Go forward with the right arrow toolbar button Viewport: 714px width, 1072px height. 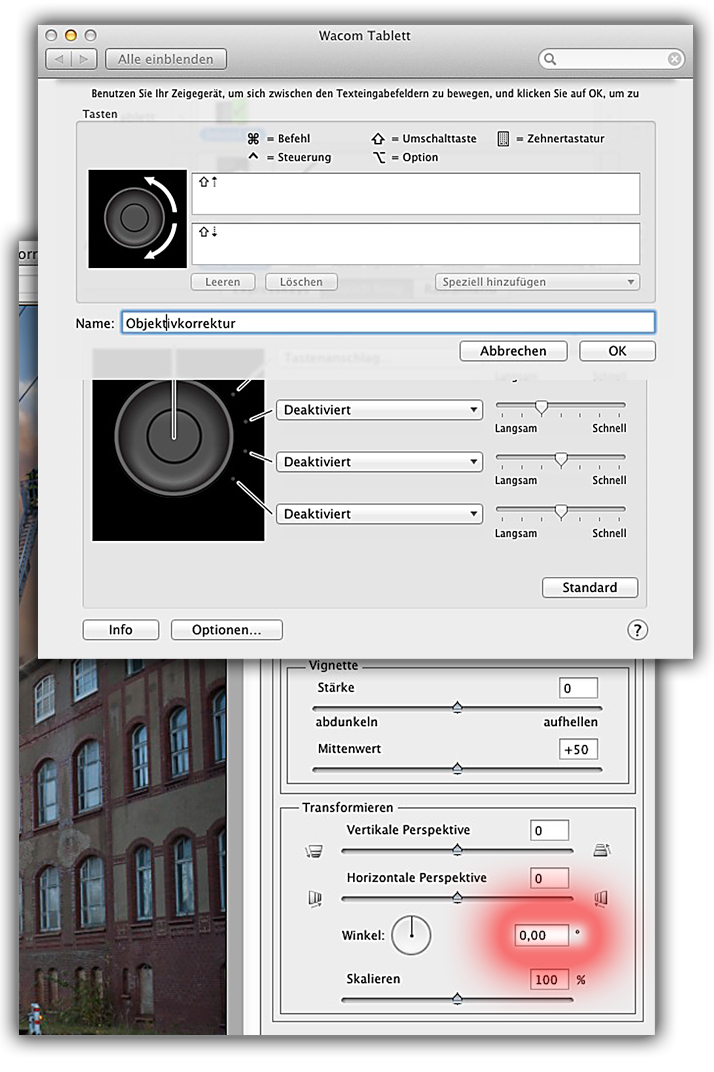tap(84, 59)
